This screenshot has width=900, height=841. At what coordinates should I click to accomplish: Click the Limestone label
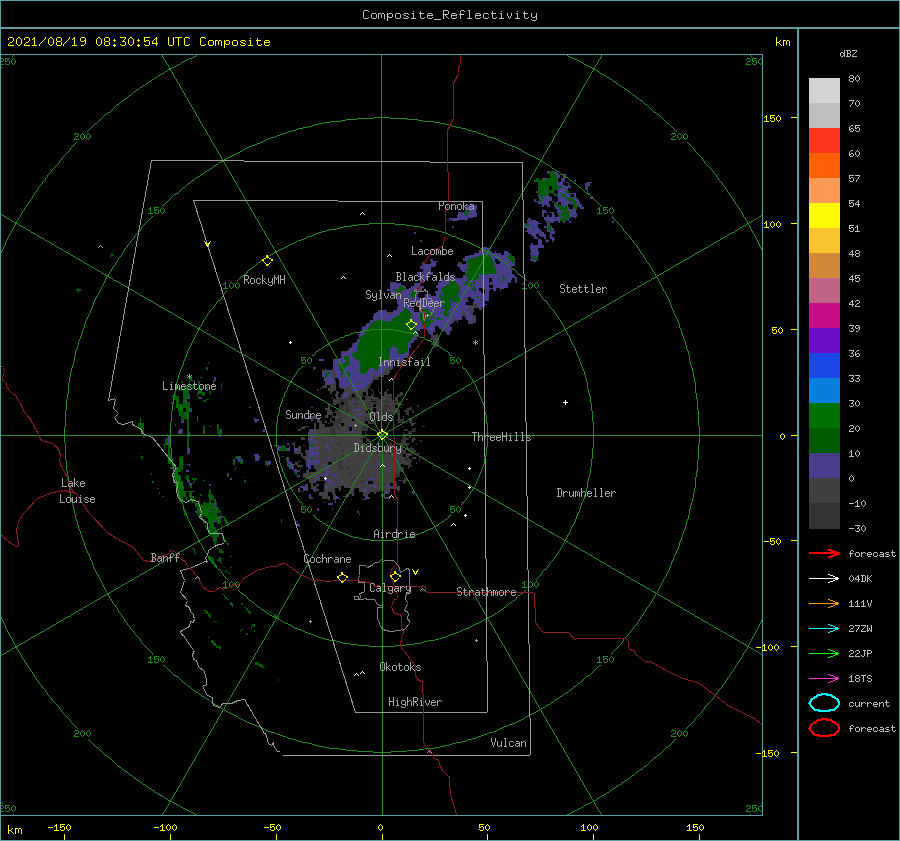tap(189, 386)
